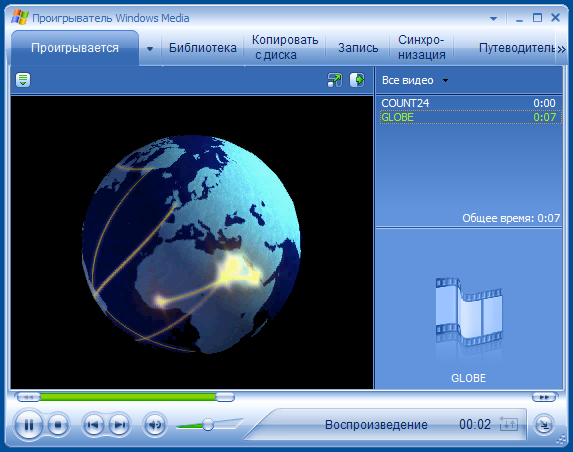This screenshot has height=452, width=573.
Task: Open the Проигрывается tab
Action: coord(75,48)
